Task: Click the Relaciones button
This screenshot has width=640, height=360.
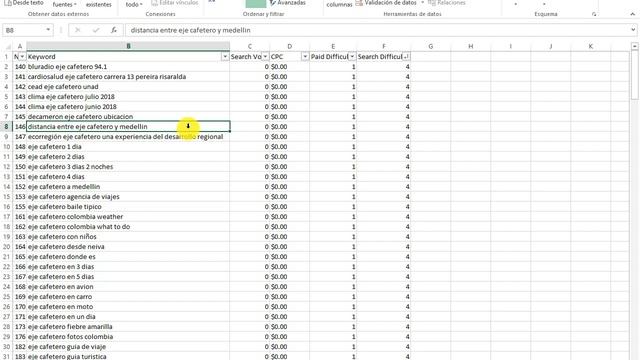Action: point(447,3)
